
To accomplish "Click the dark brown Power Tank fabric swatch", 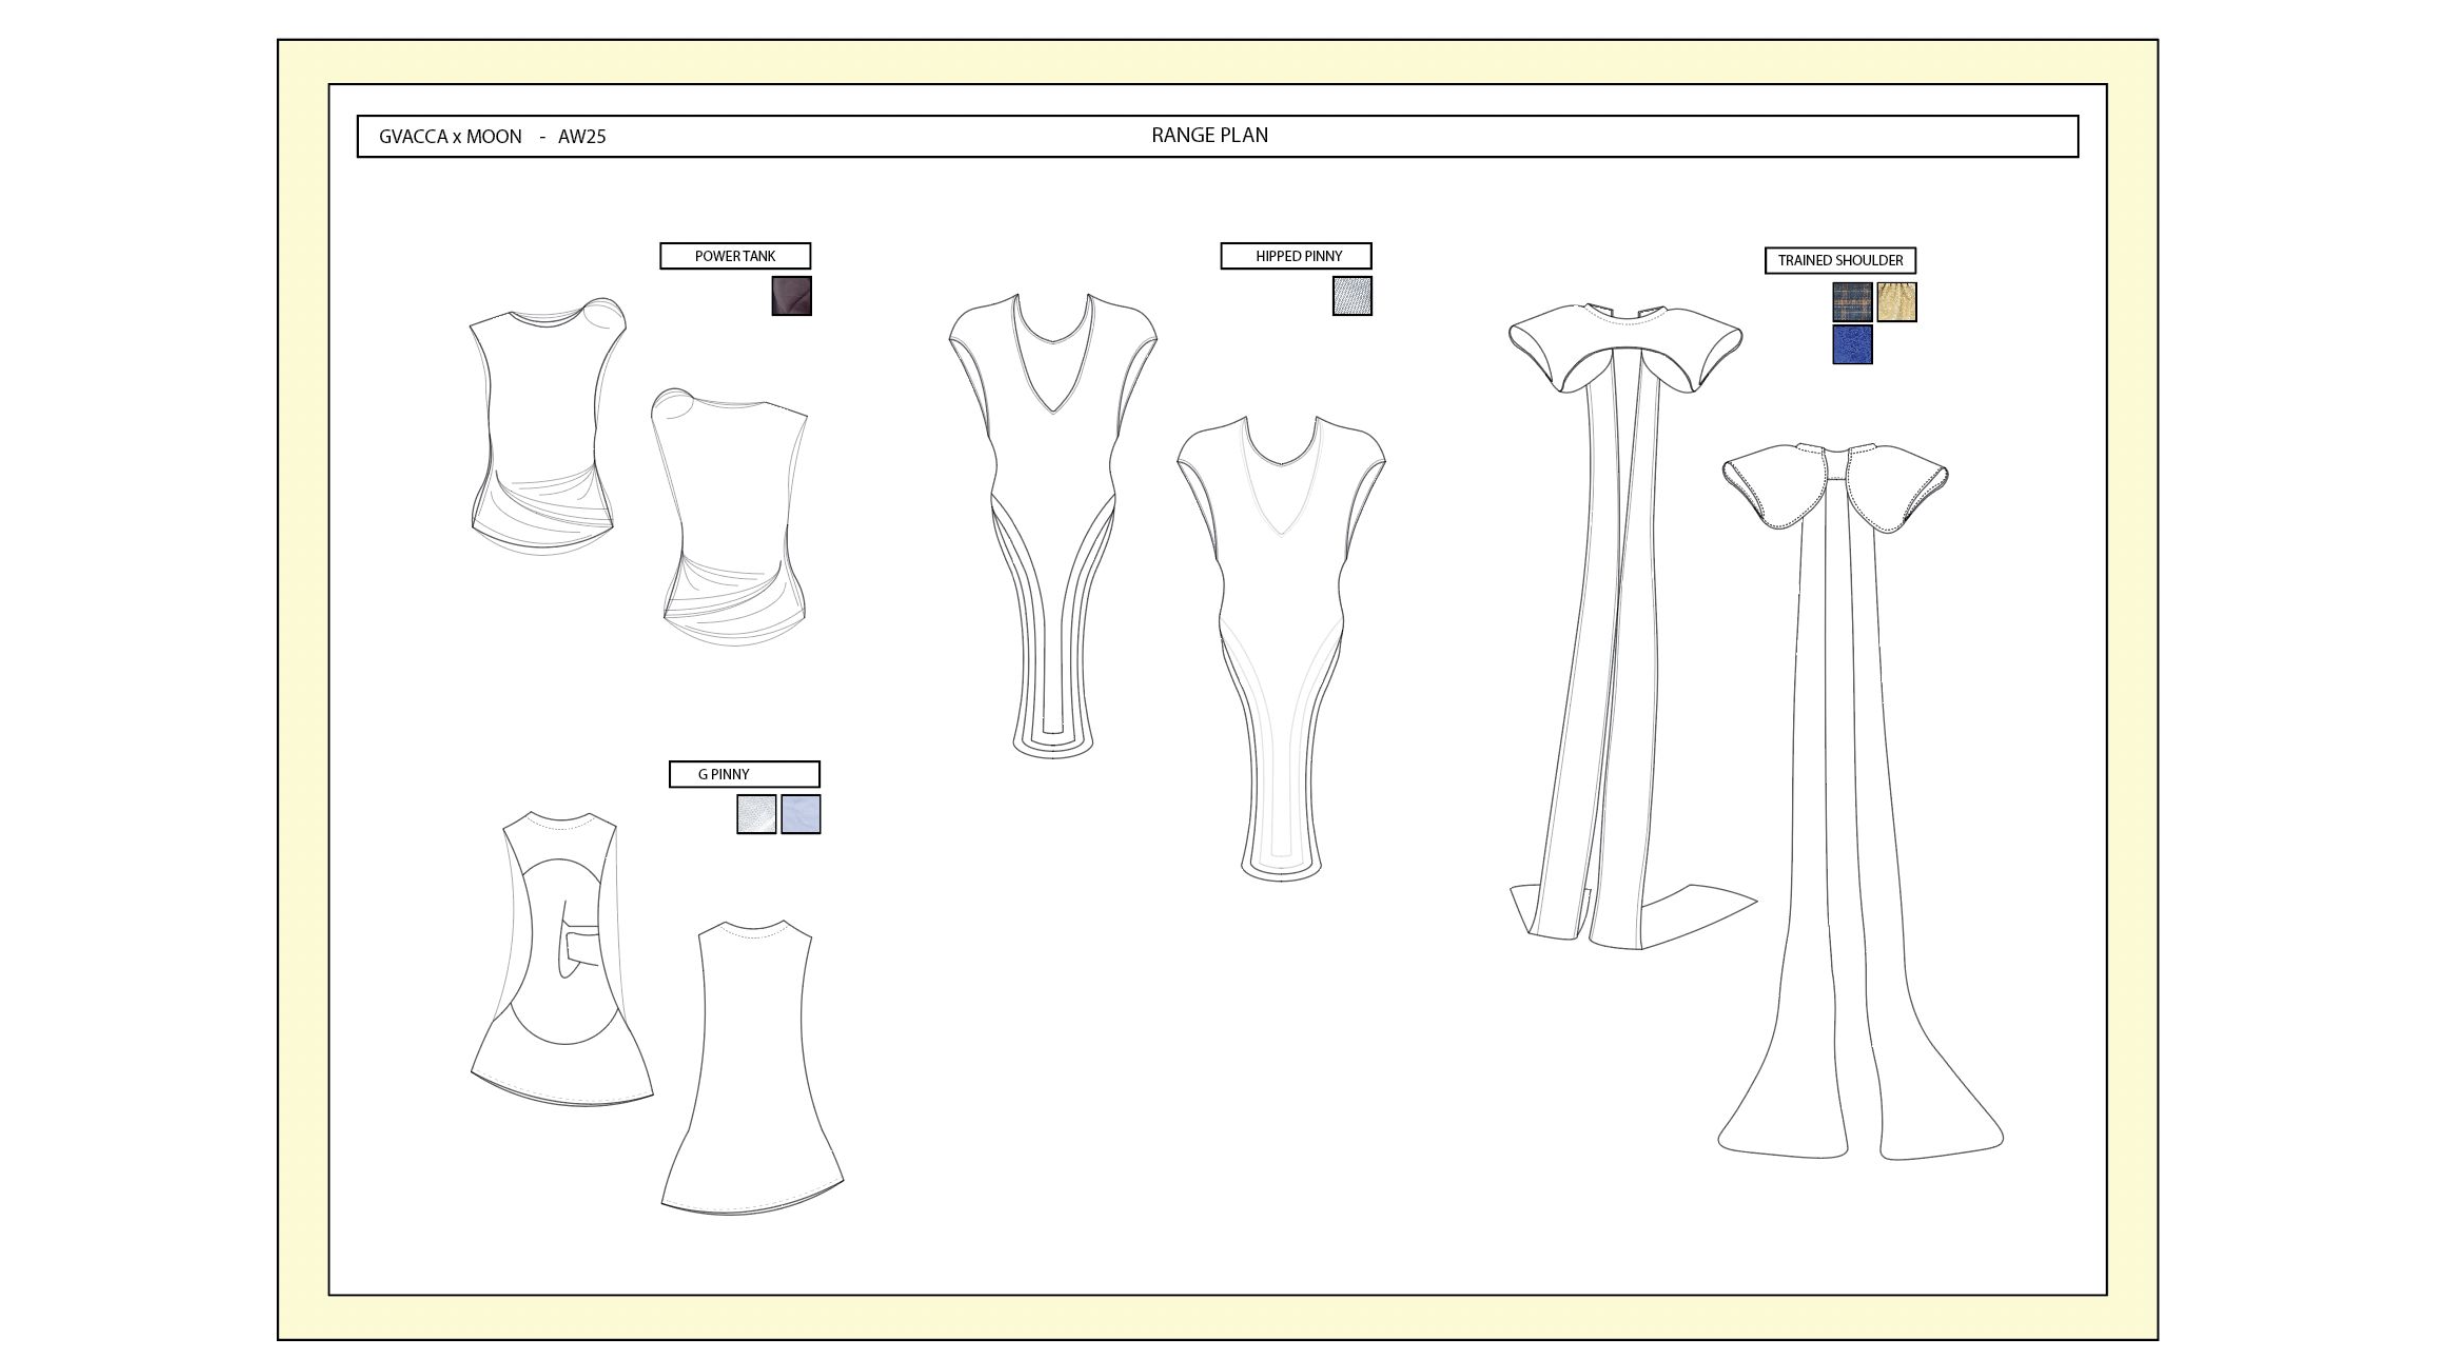I will [x=791, y=296].
